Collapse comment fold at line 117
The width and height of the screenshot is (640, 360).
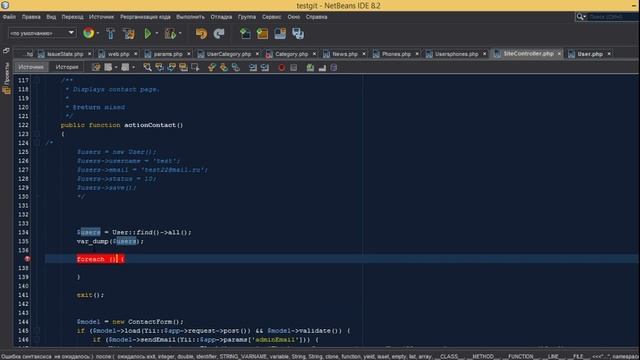point(37,80)
